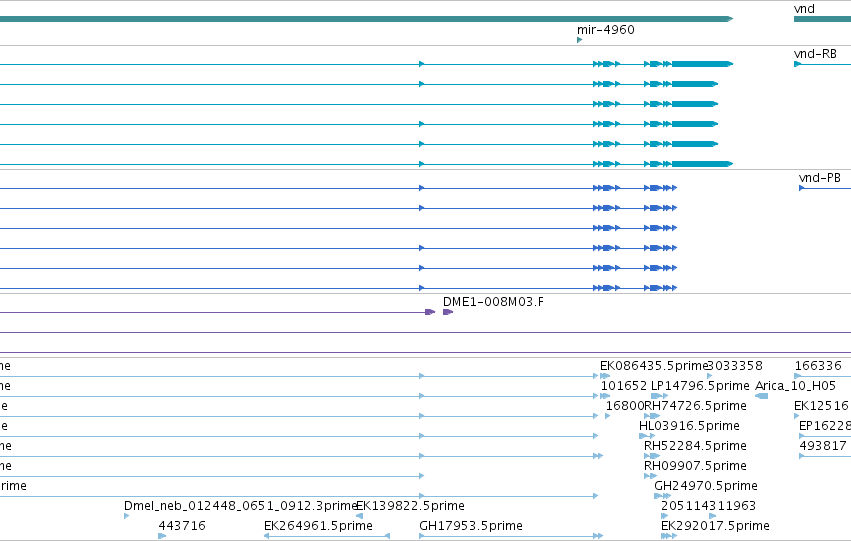Select the LP14796.5prime EST label
851x541 pixels.
point(700,386)
